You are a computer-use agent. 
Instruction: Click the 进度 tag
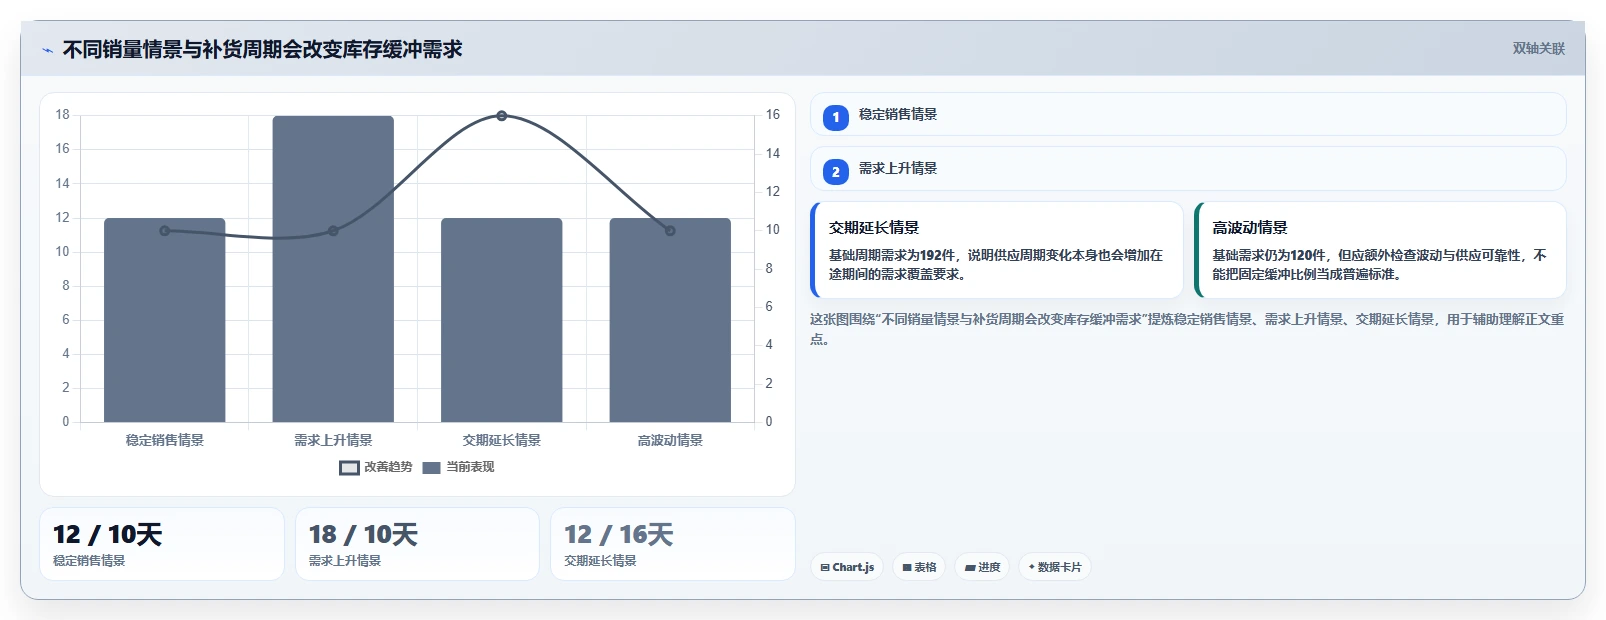(982, 567)
